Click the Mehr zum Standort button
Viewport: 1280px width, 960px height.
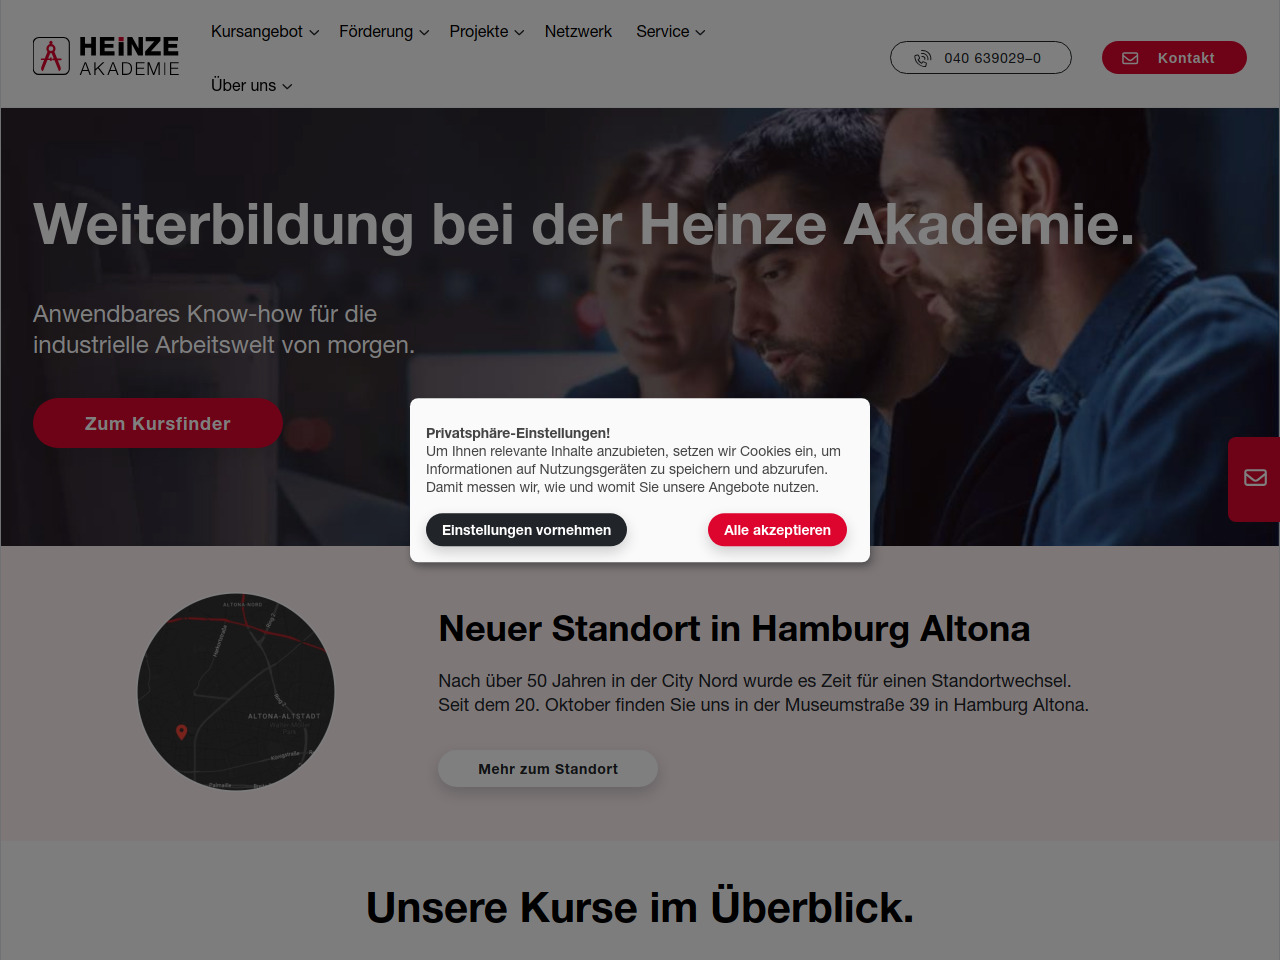(x=548, y=769)
